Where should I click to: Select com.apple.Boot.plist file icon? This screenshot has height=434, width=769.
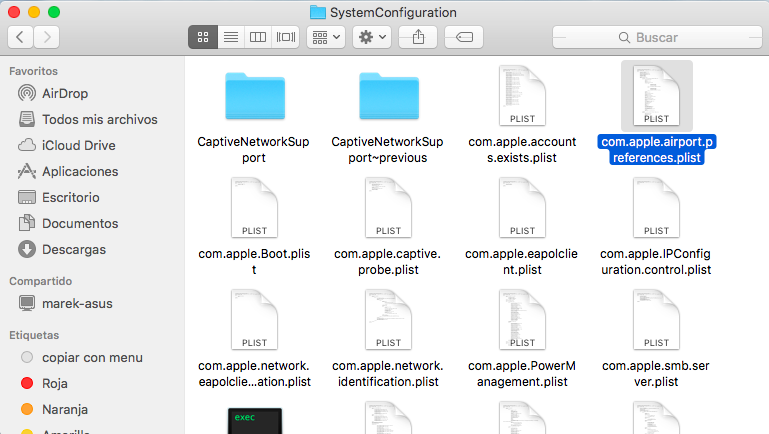click(254, 207)
